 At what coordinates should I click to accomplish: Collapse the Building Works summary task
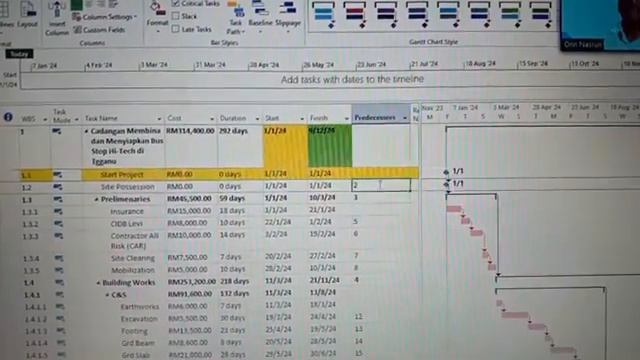(98, 283)
